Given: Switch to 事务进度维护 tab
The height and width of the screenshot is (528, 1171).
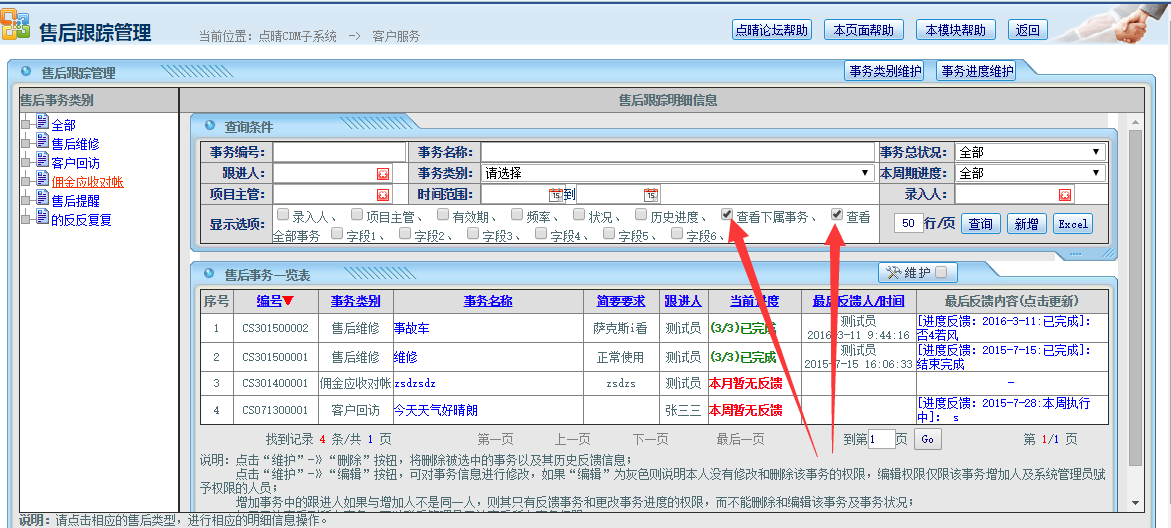Looking at the screenshot, I should click(x=976, y=71).
